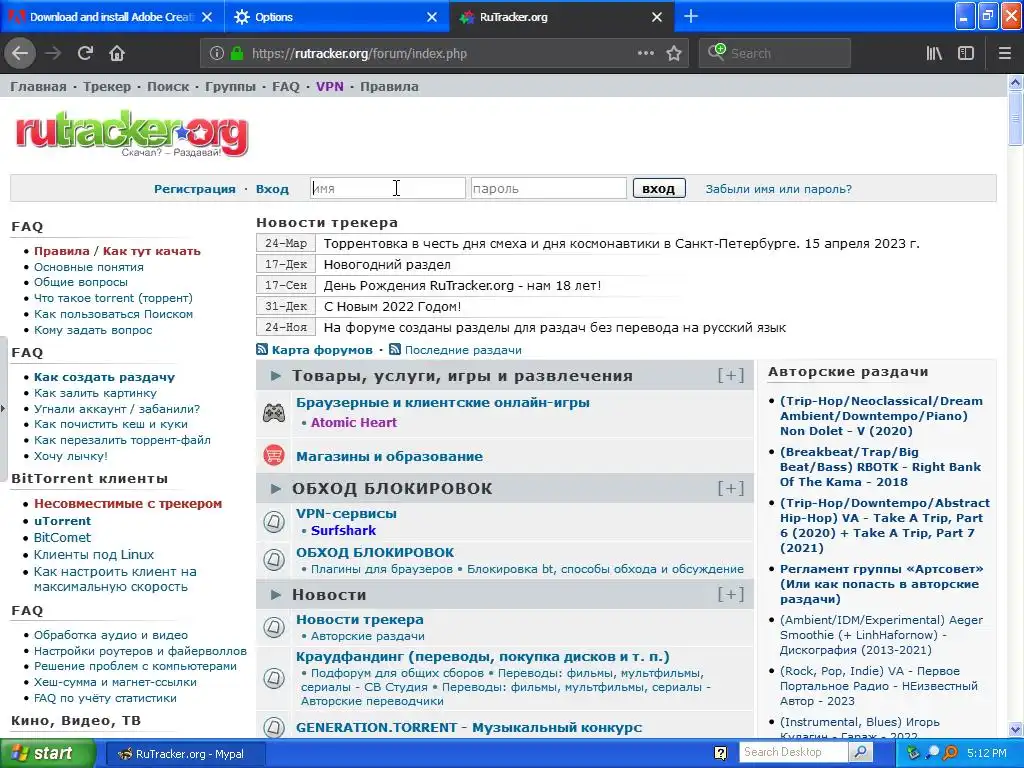Click Забыли имя или пароль link
The width and height of the screenshot is (1024, 768).
pyautogui.click(x=778, y=189)
